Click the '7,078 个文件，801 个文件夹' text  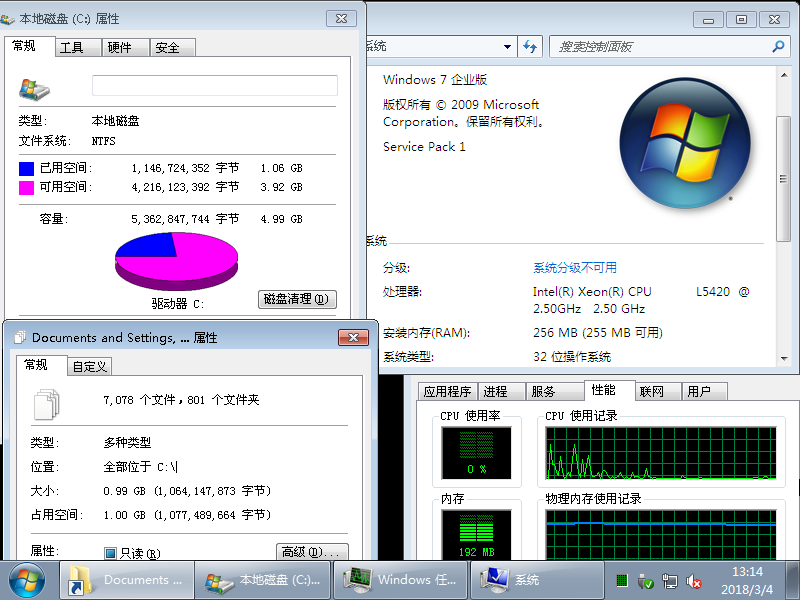181,399
